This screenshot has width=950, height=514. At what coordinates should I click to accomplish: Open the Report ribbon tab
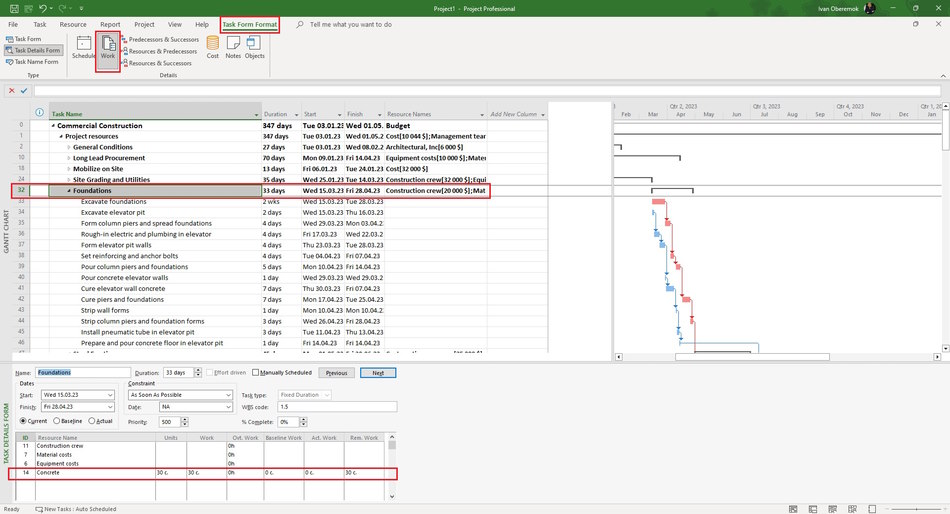point(110,24)
